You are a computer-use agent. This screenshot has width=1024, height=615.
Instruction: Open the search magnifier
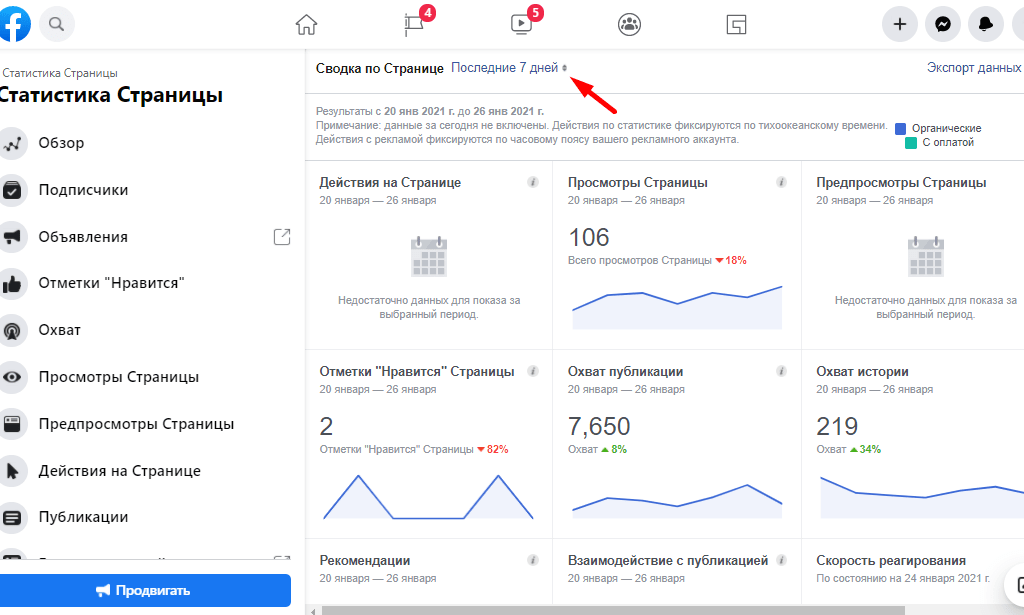tap(56, 24)
